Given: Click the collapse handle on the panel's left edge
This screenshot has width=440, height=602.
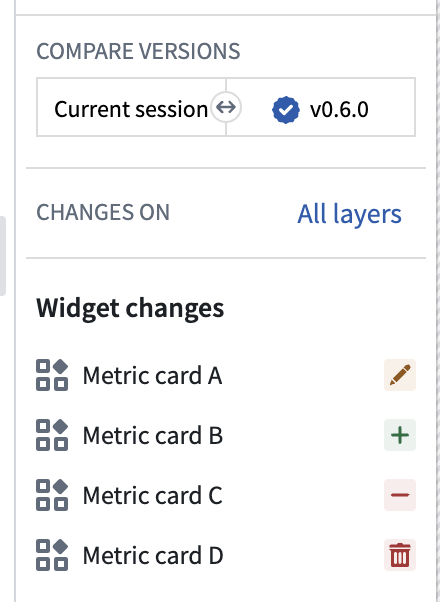Looking at the screenshot, I should click(x=3, y=256).
